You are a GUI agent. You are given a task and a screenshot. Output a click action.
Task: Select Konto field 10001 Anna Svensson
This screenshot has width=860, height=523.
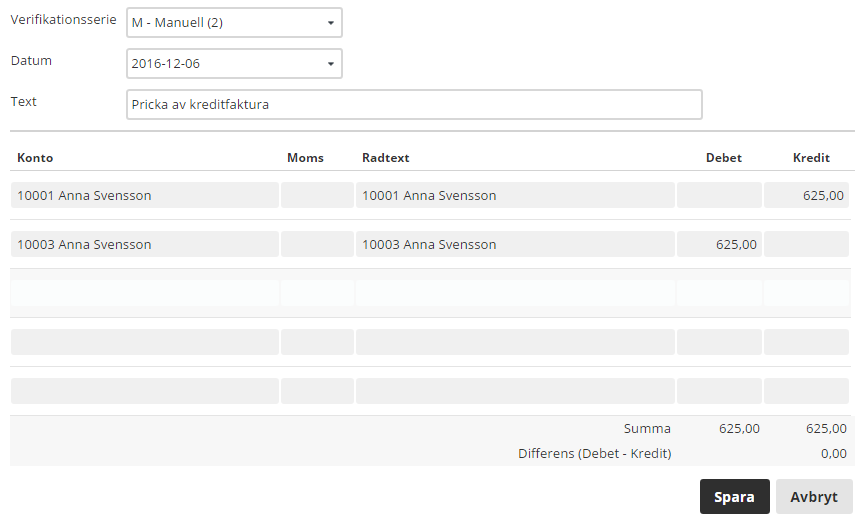(145, 195)
